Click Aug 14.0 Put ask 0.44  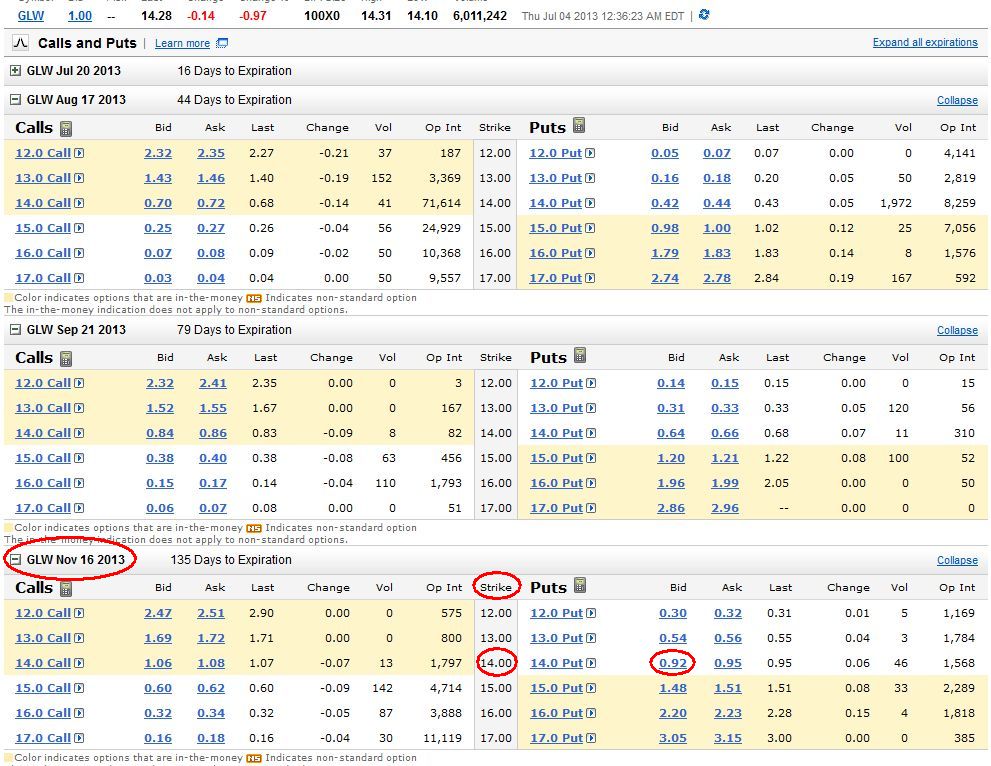coord(717,203)
